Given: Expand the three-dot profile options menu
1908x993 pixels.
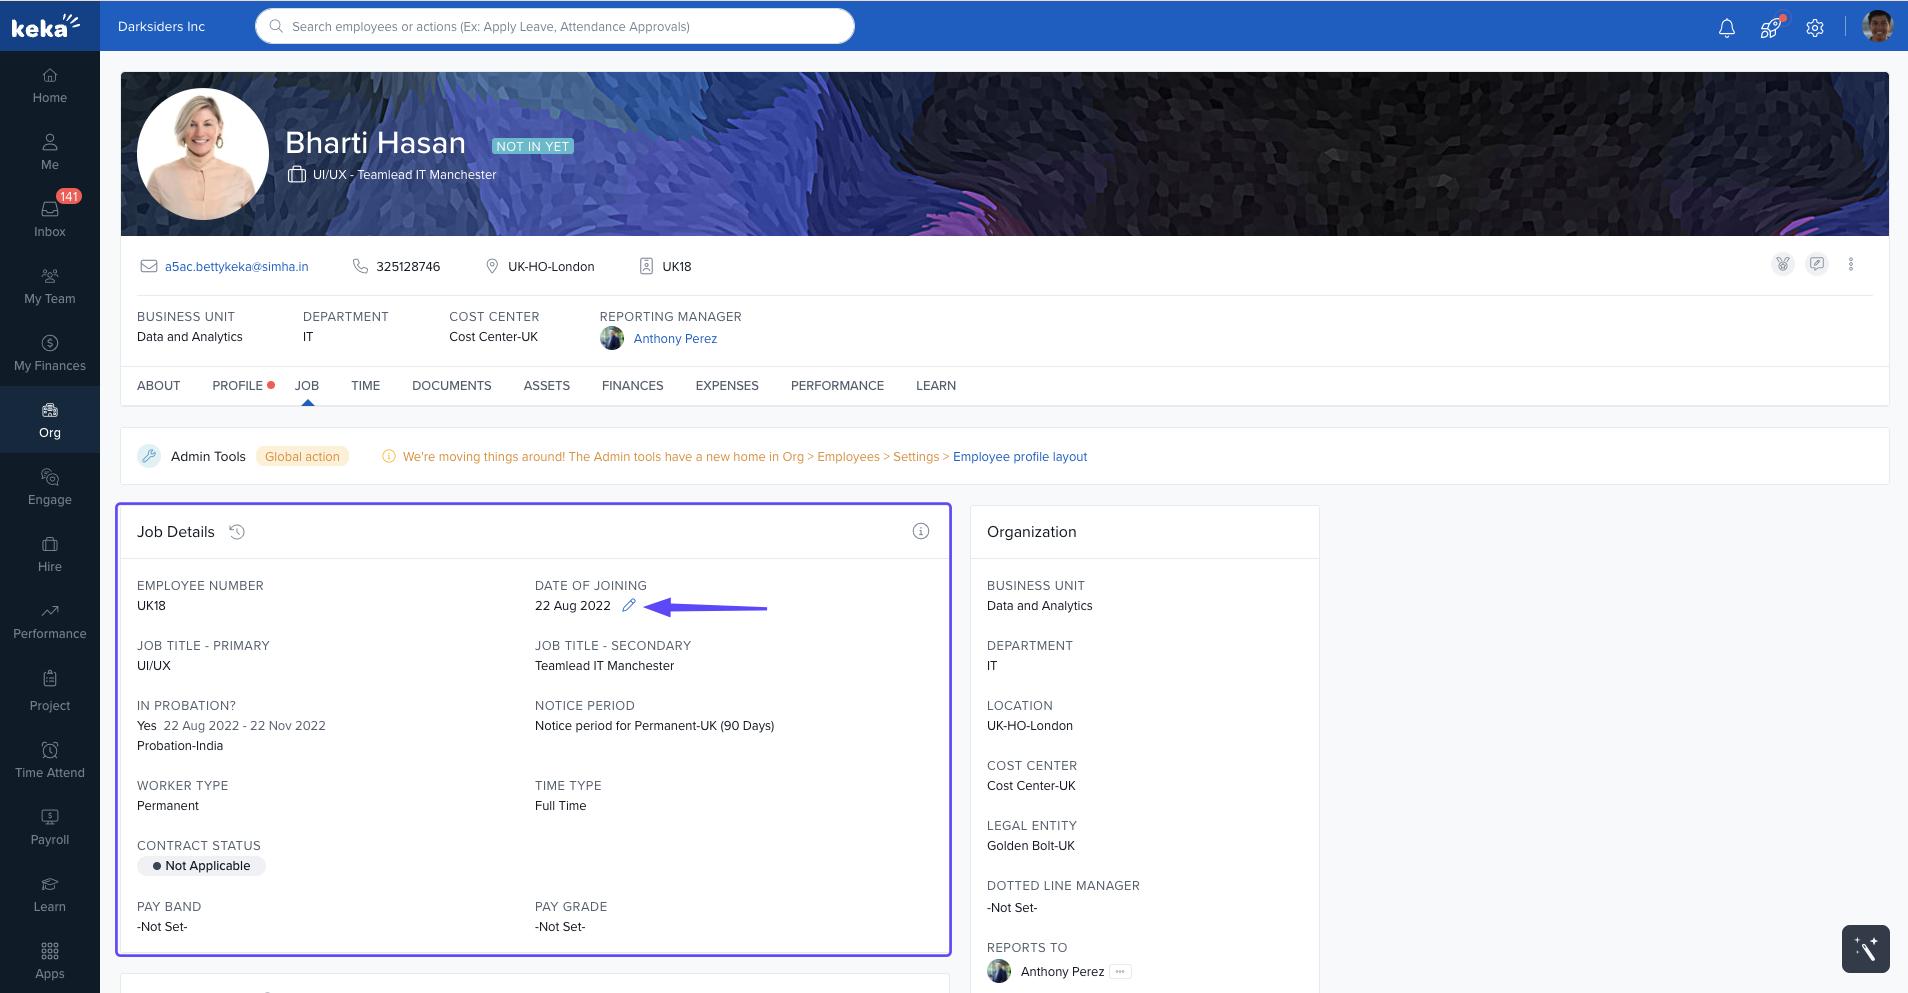Looking at the screenshot, I should 1851,264.
